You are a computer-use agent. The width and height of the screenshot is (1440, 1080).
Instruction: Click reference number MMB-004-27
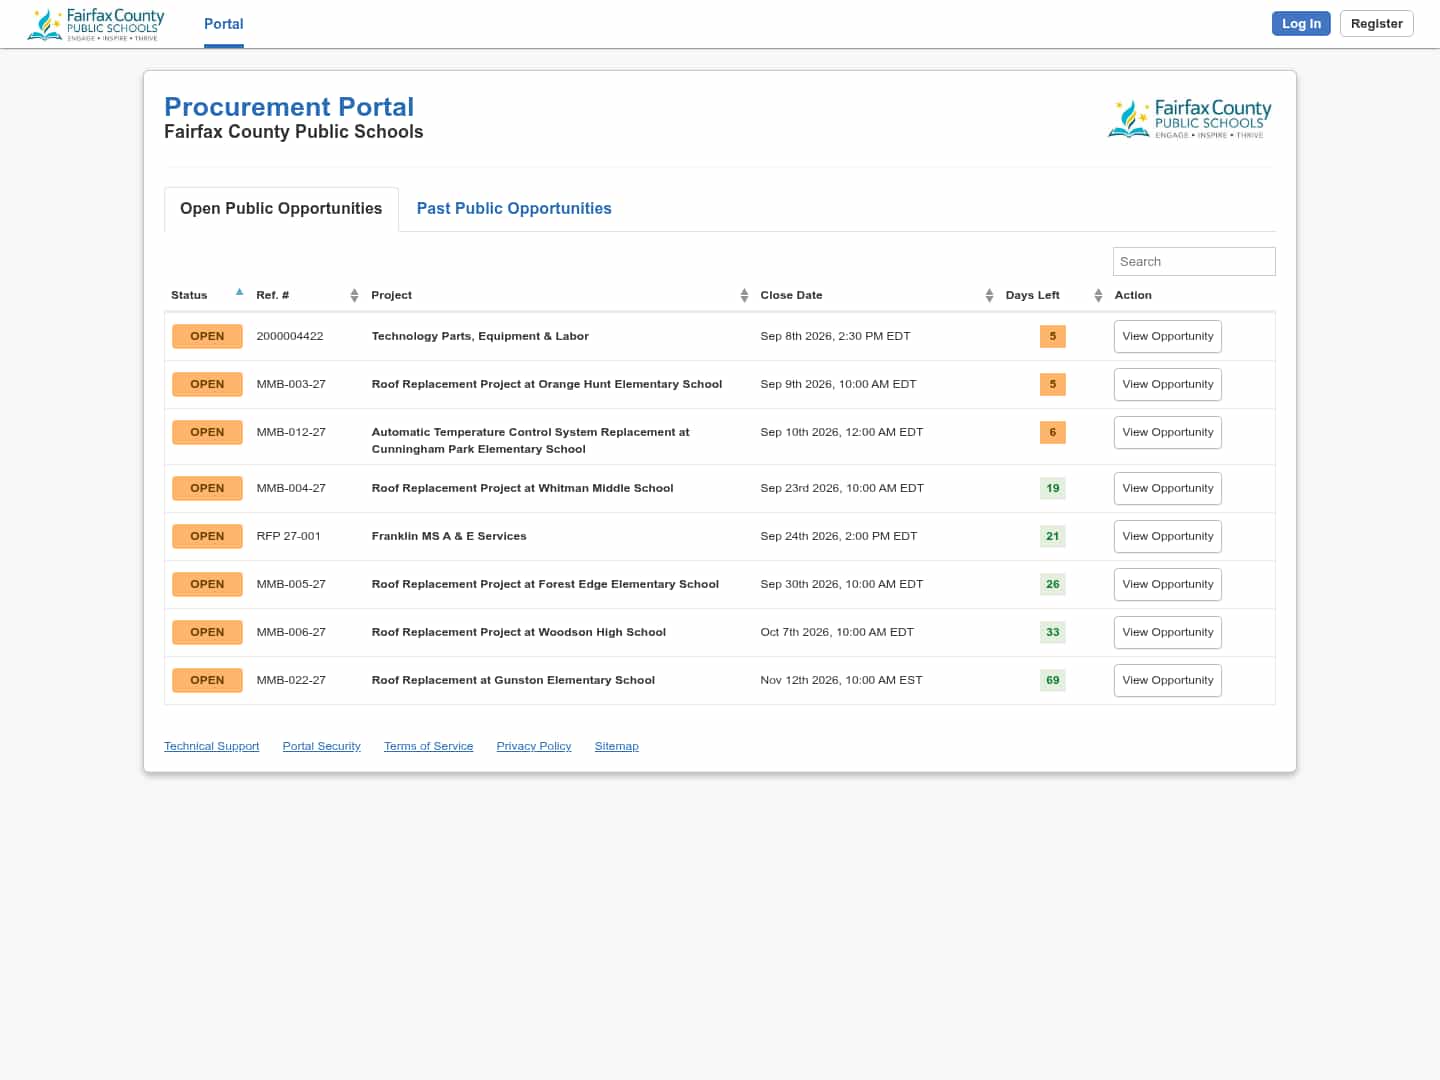point(291,488)
